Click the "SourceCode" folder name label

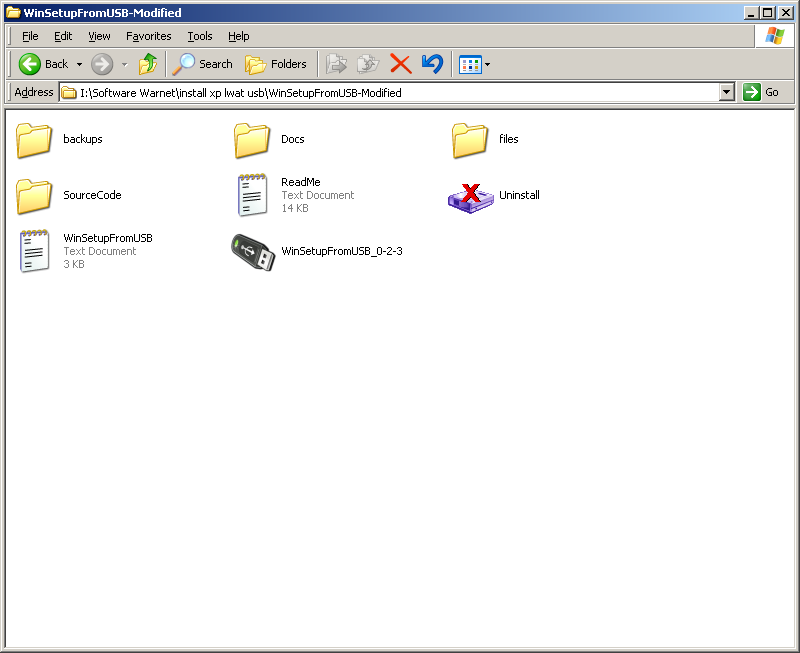92,195
